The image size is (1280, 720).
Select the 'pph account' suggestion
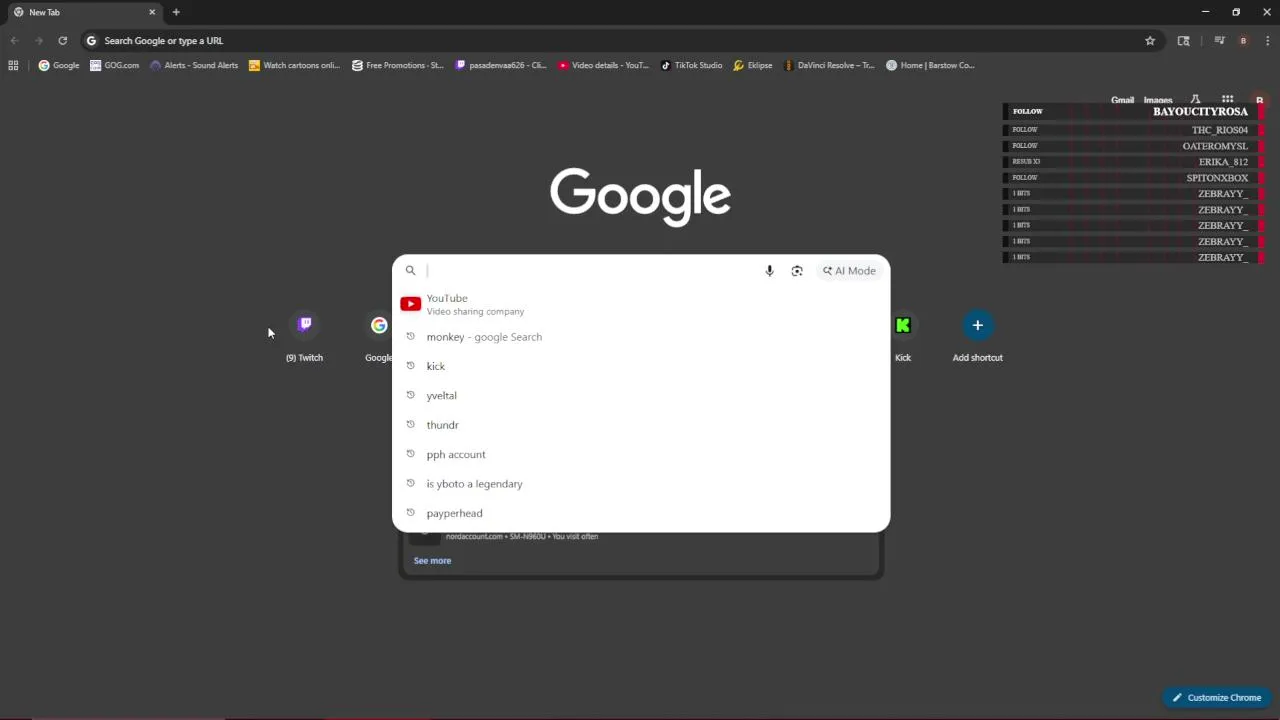click(x=640, y=454)
